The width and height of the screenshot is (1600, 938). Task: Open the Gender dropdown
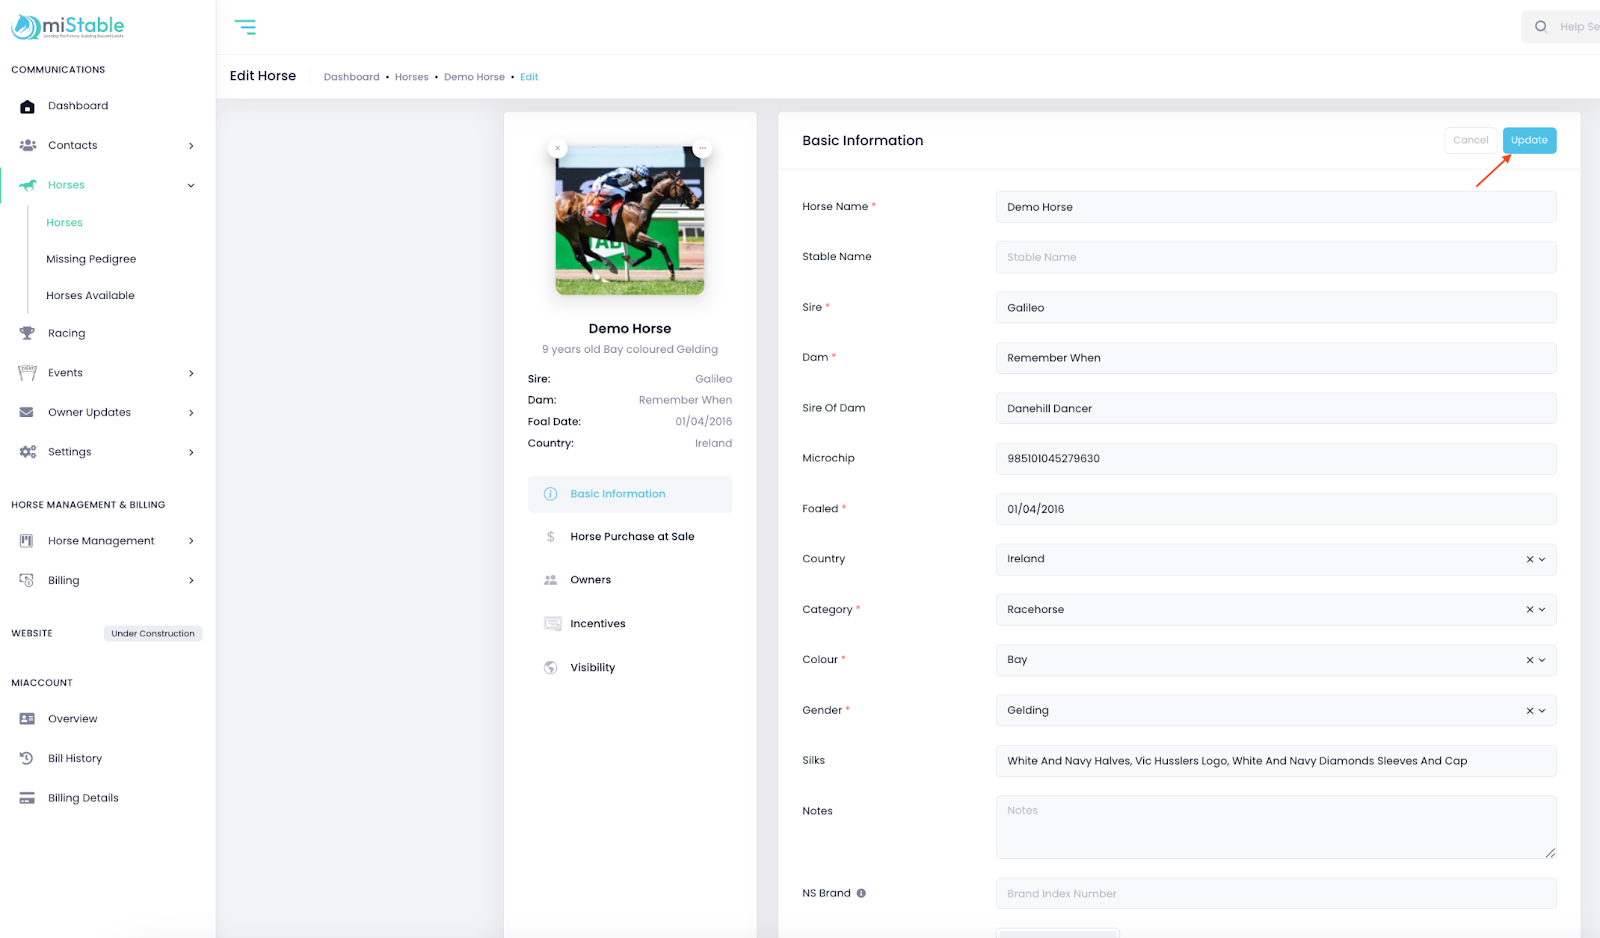click(1542, 710)
